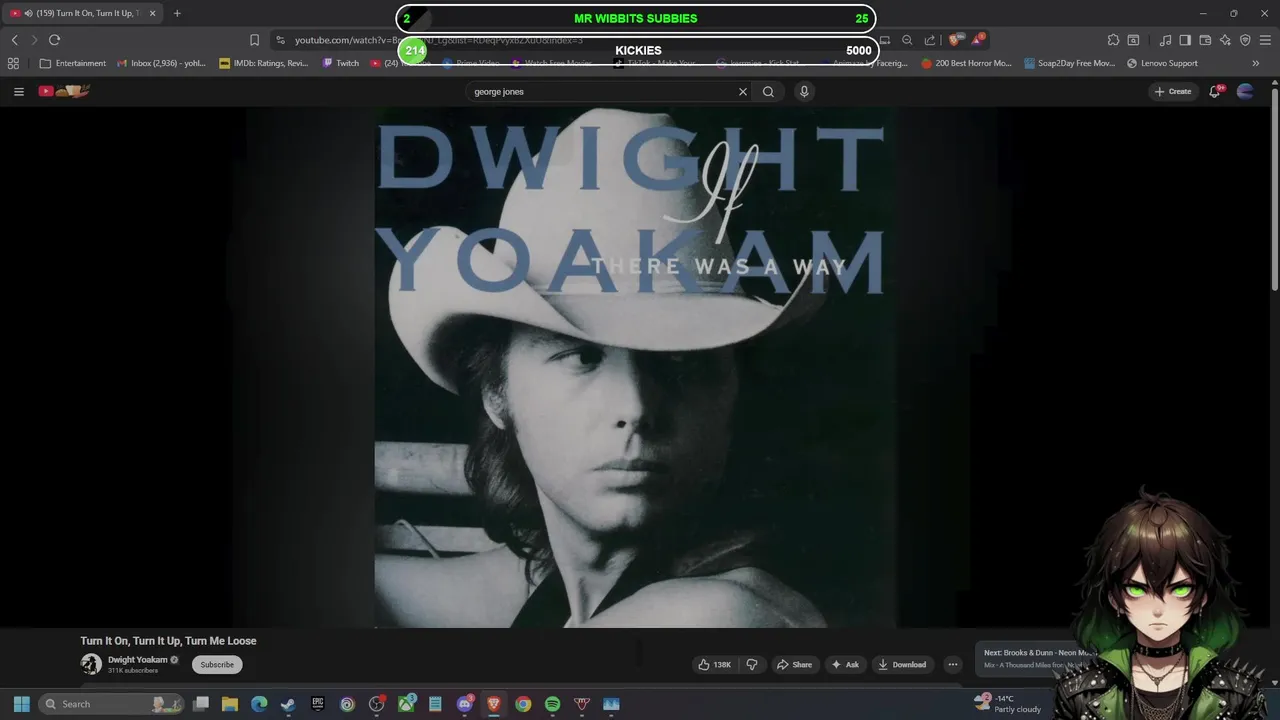
Task: Click the Create button
Action: tap(1173, 91)
